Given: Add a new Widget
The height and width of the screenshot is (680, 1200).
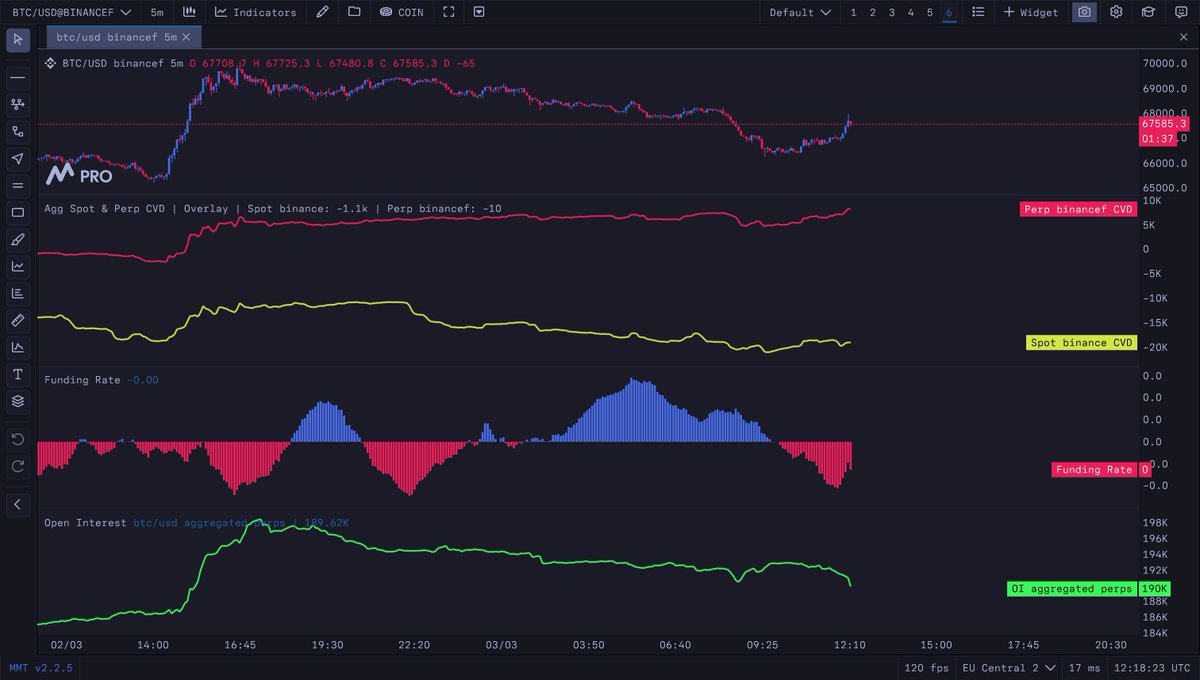Looking at the screenshot, I should [x=1030, y=12].
